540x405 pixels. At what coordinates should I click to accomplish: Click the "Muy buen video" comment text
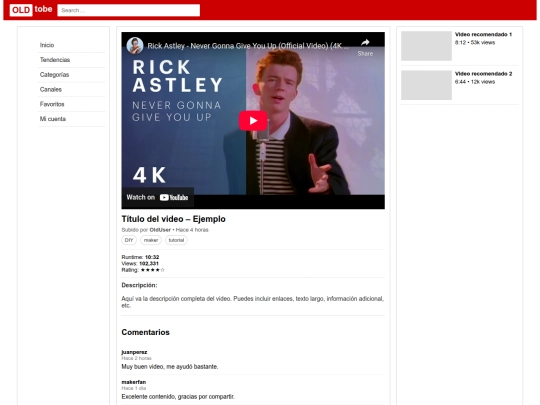click(170, 367)
